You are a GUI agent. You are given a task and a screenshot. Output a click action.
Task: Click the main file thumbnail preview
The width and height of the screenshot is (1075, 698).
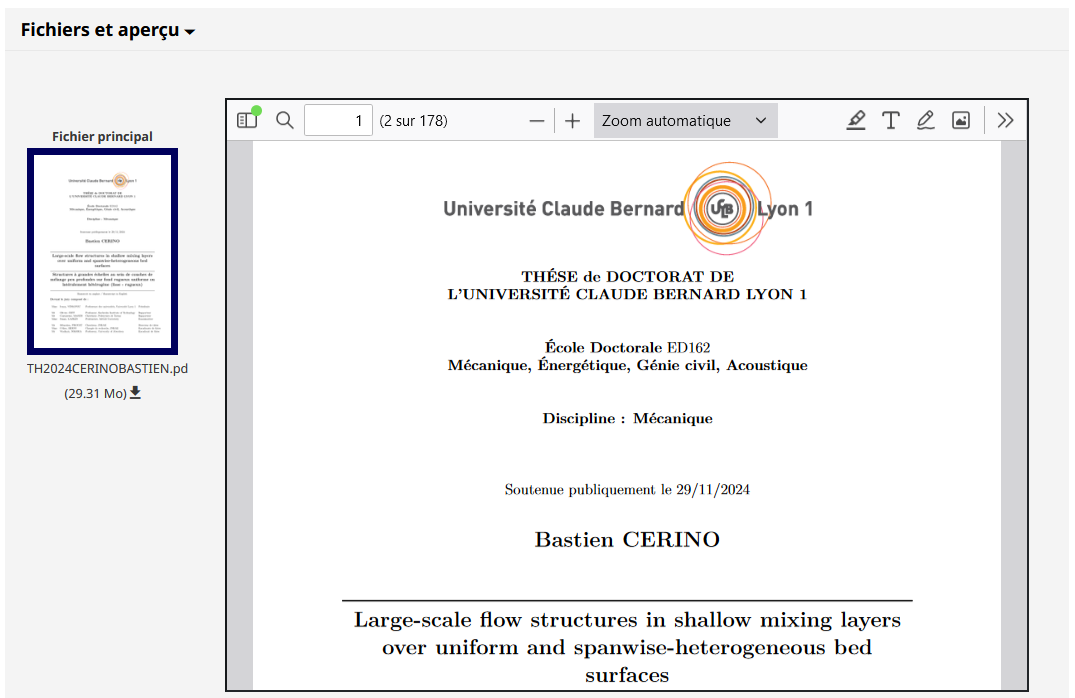tap(102, 252)
